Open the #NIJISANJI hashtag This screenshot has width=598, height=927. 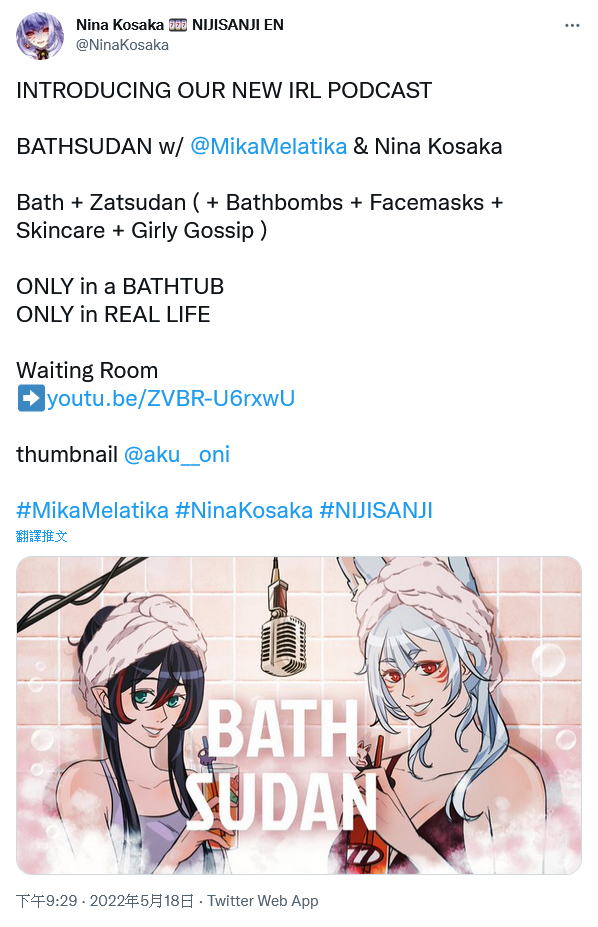376,510
